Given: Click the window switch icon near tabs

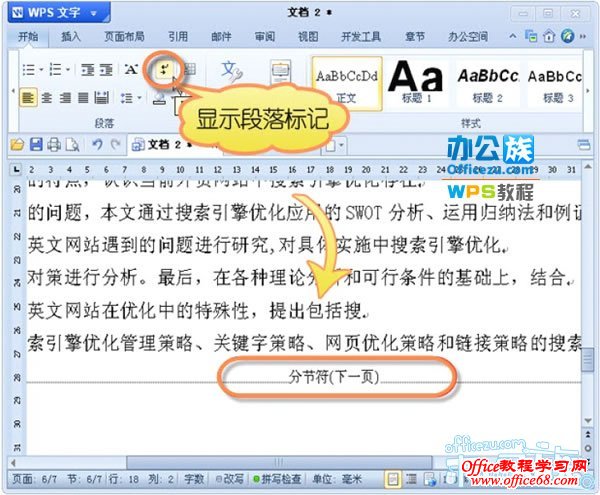Looking at the screenshot, I should click(531, 36).
